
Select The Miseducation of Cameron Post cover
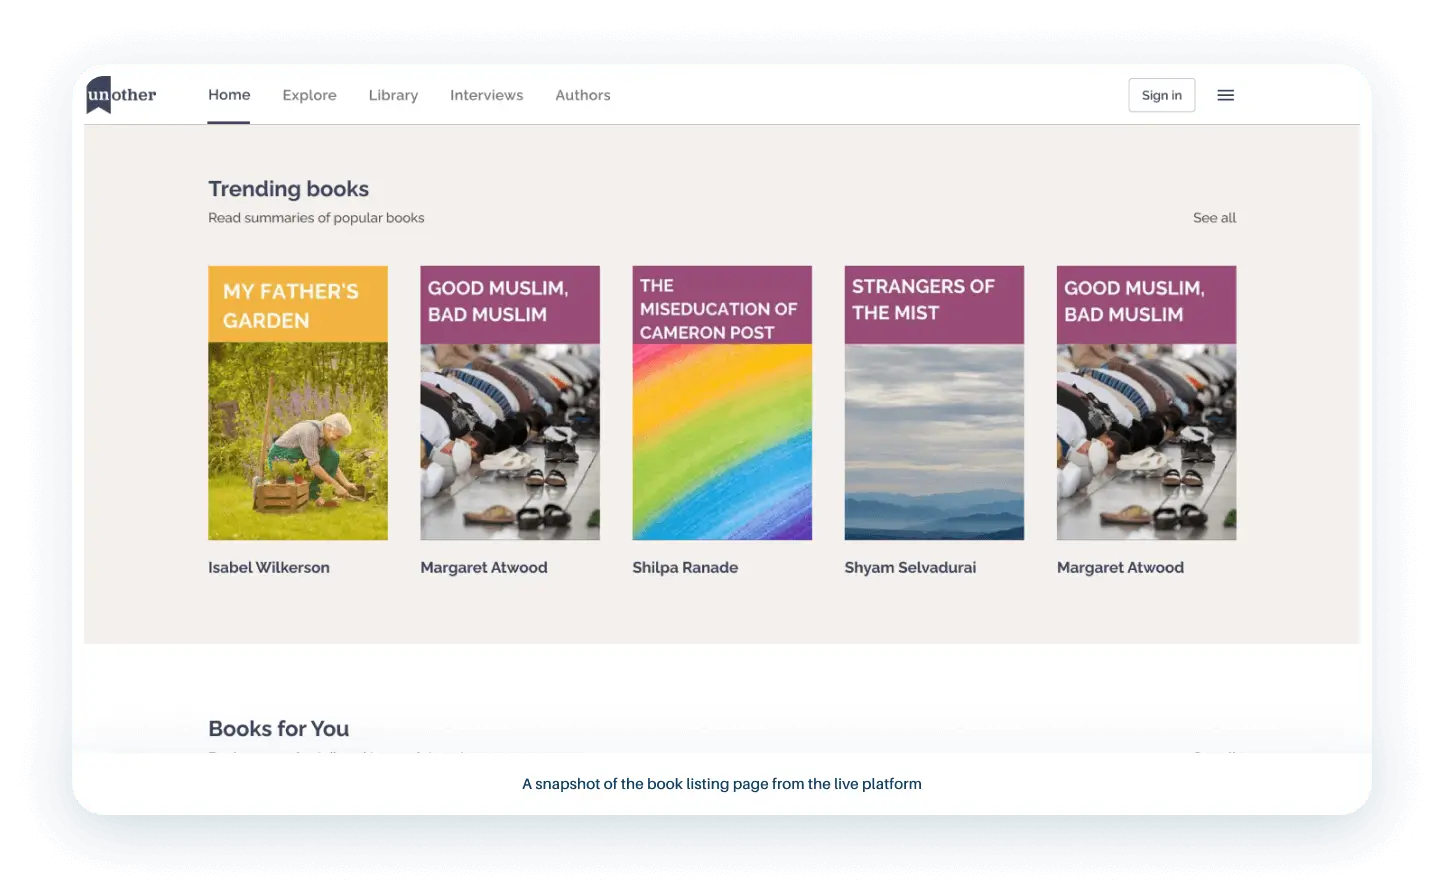pos(722,403)
